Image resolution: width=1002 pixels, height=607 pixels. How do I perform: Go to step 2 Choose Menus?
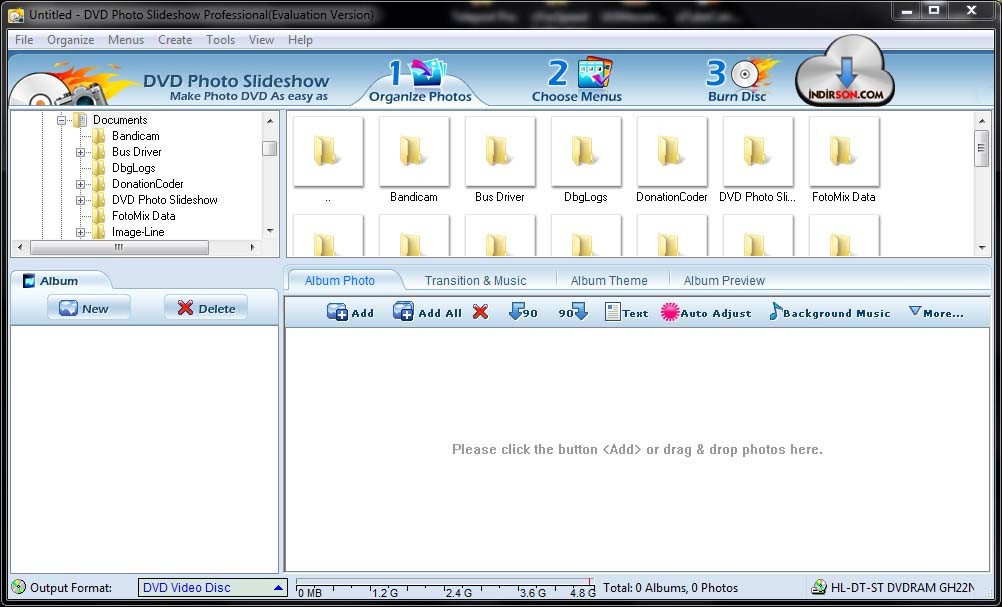coord(577,81)
